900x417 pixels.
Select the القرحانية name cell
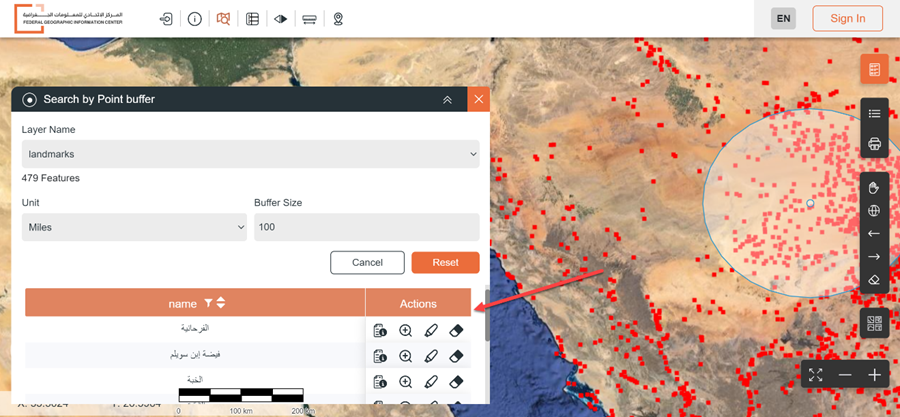tap(195, 329)
